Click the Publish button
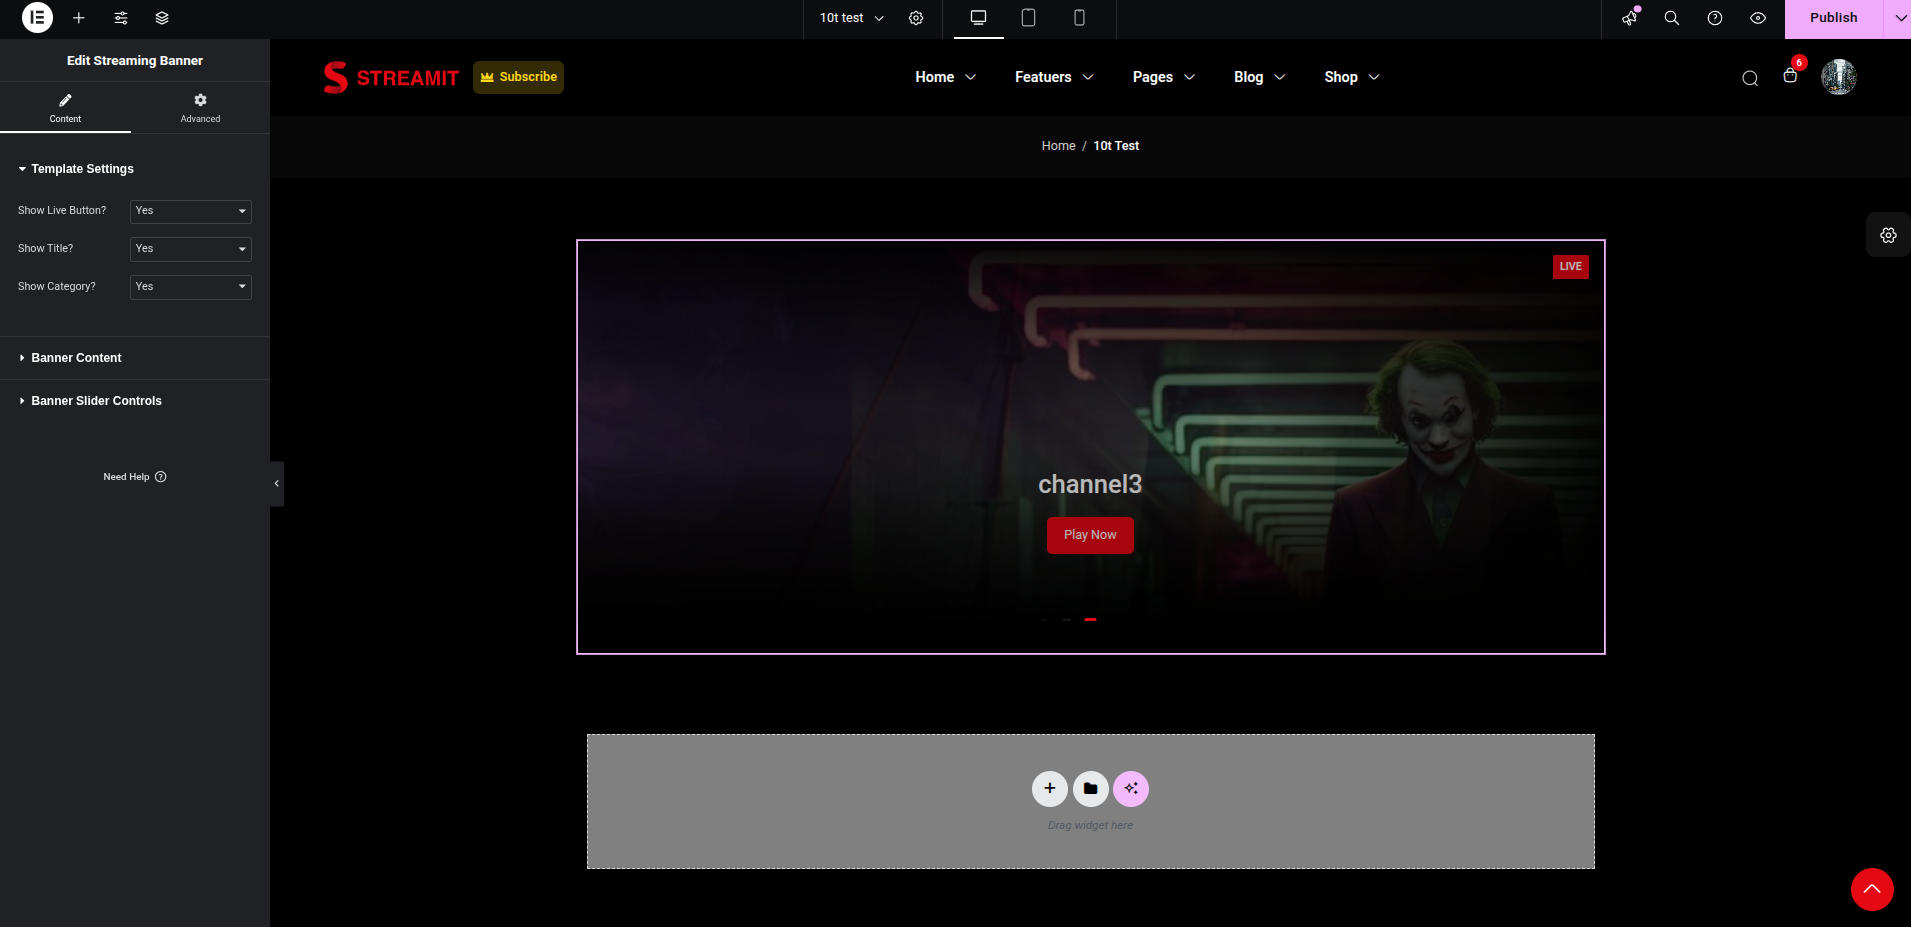1911x927 pixels. (1833, 18)
